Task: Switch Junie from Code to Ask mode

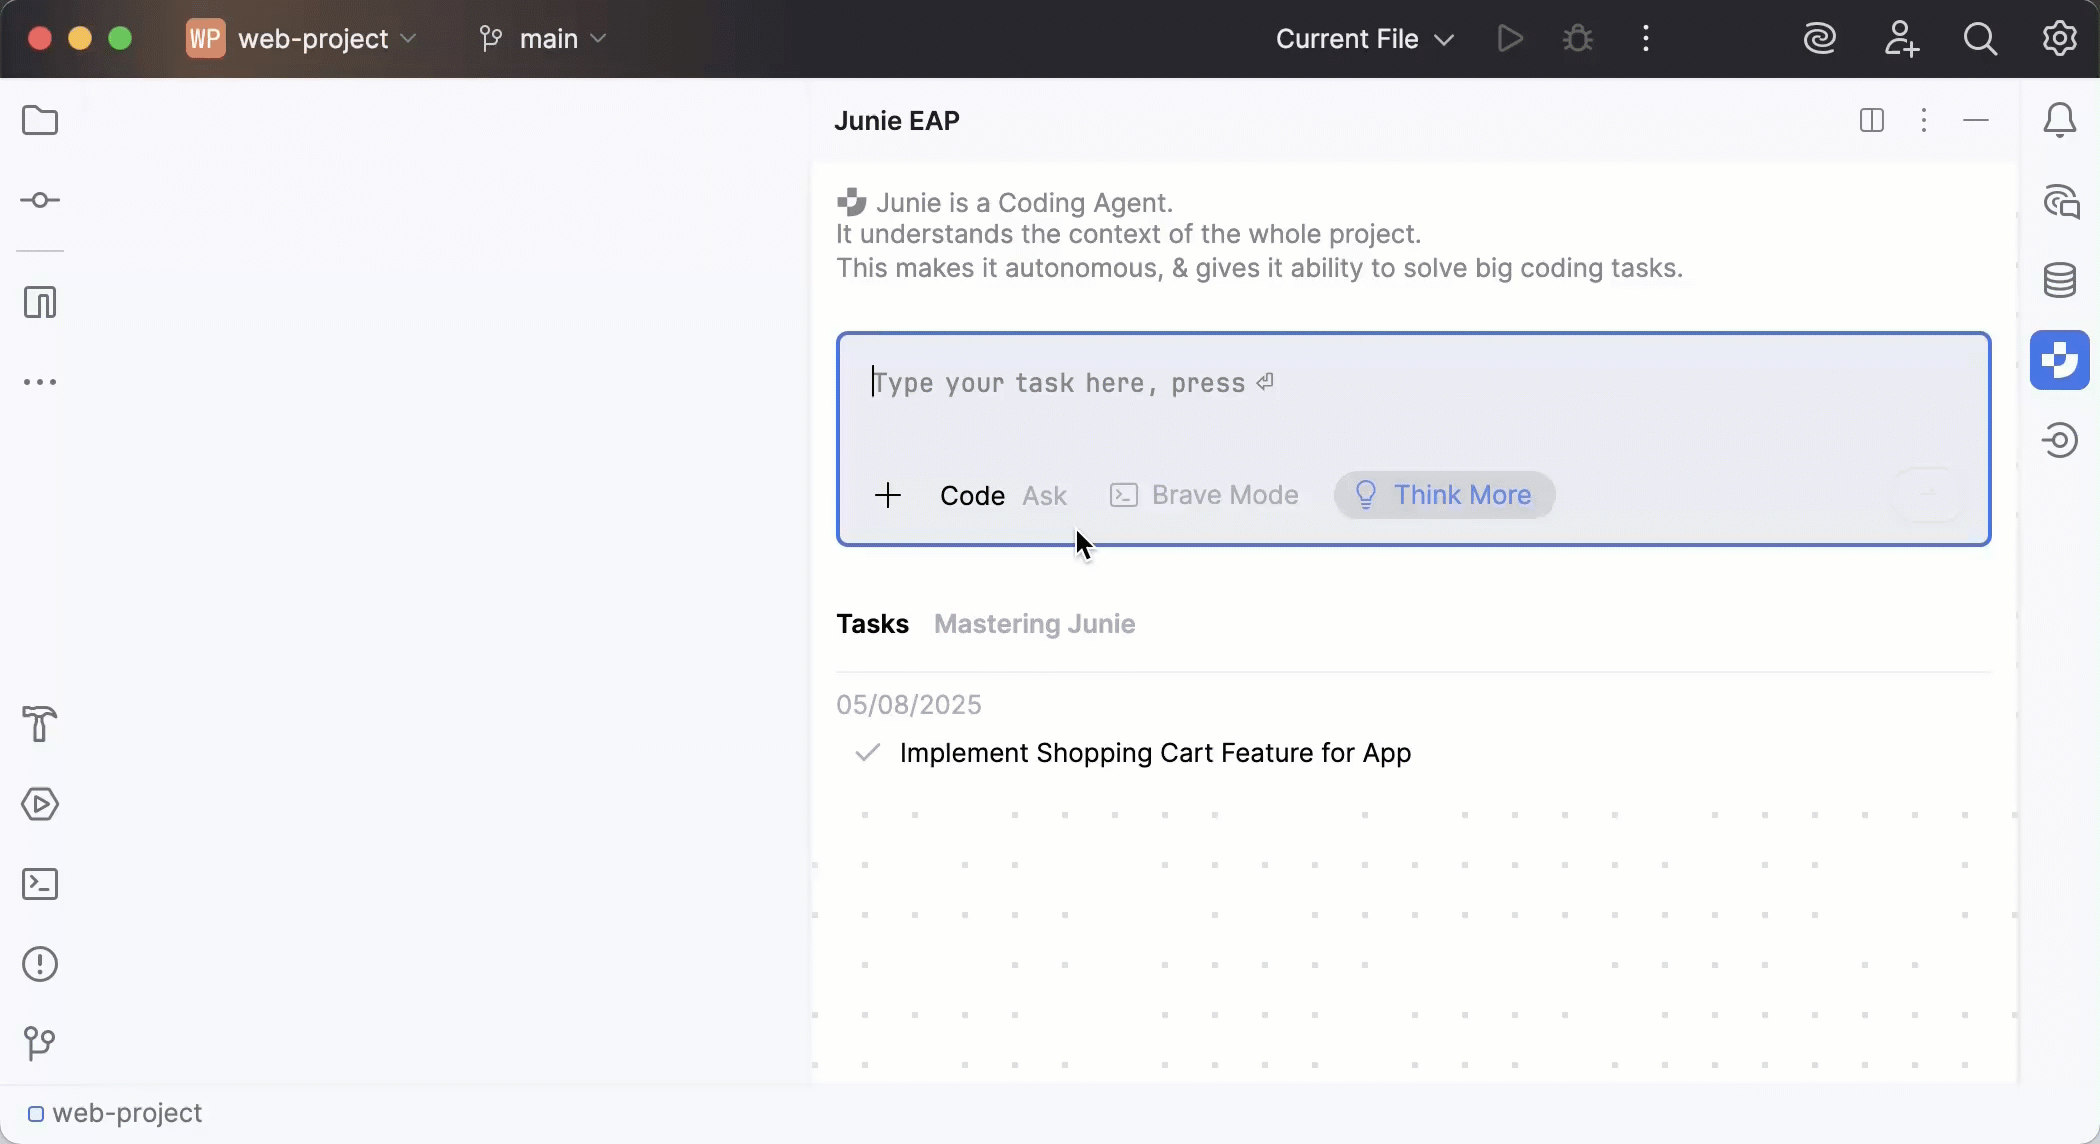Action: [x=1044, y=495]
